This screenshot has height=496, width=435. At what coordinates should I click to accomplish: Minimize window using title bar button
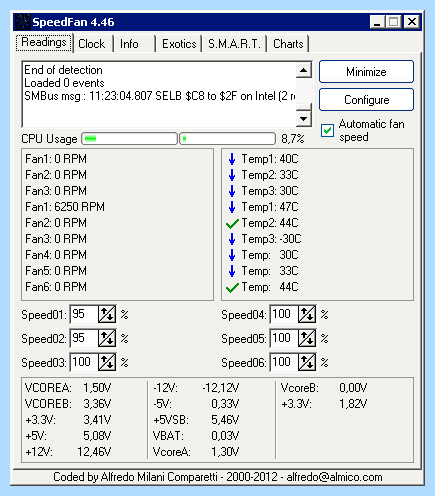tap(378, 22)
